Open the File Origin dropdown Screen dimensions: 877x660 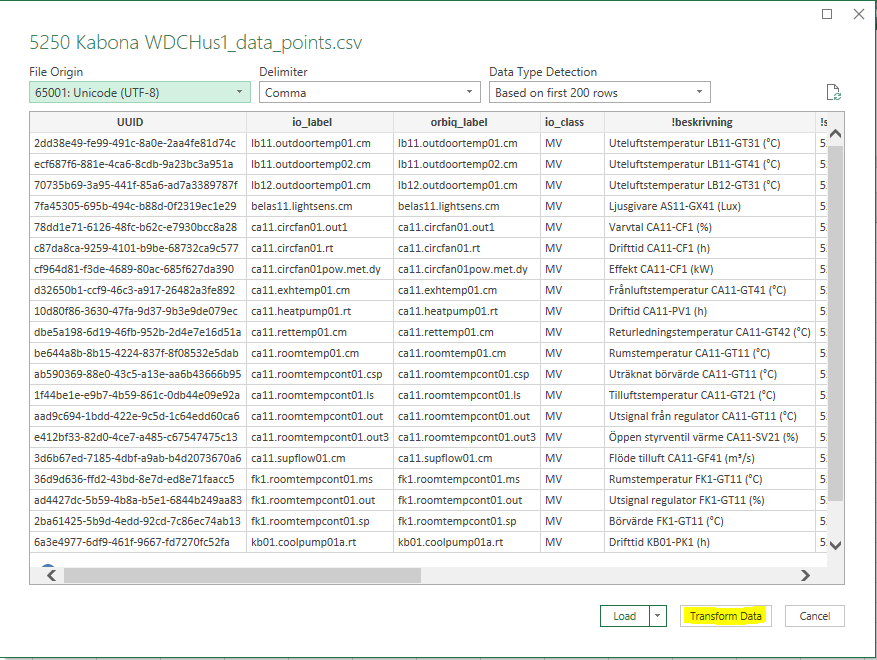coord(140,92)
